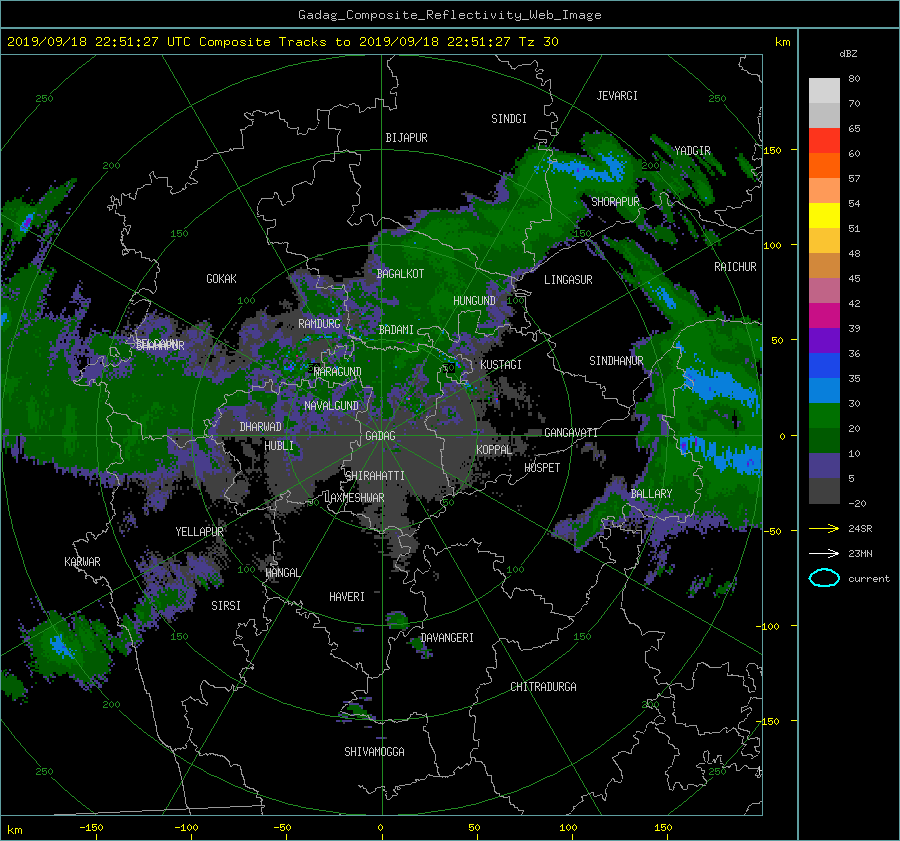
Task: Select the topmost light gray 70-80 dBZ swatch
Action: coord(824,91)
